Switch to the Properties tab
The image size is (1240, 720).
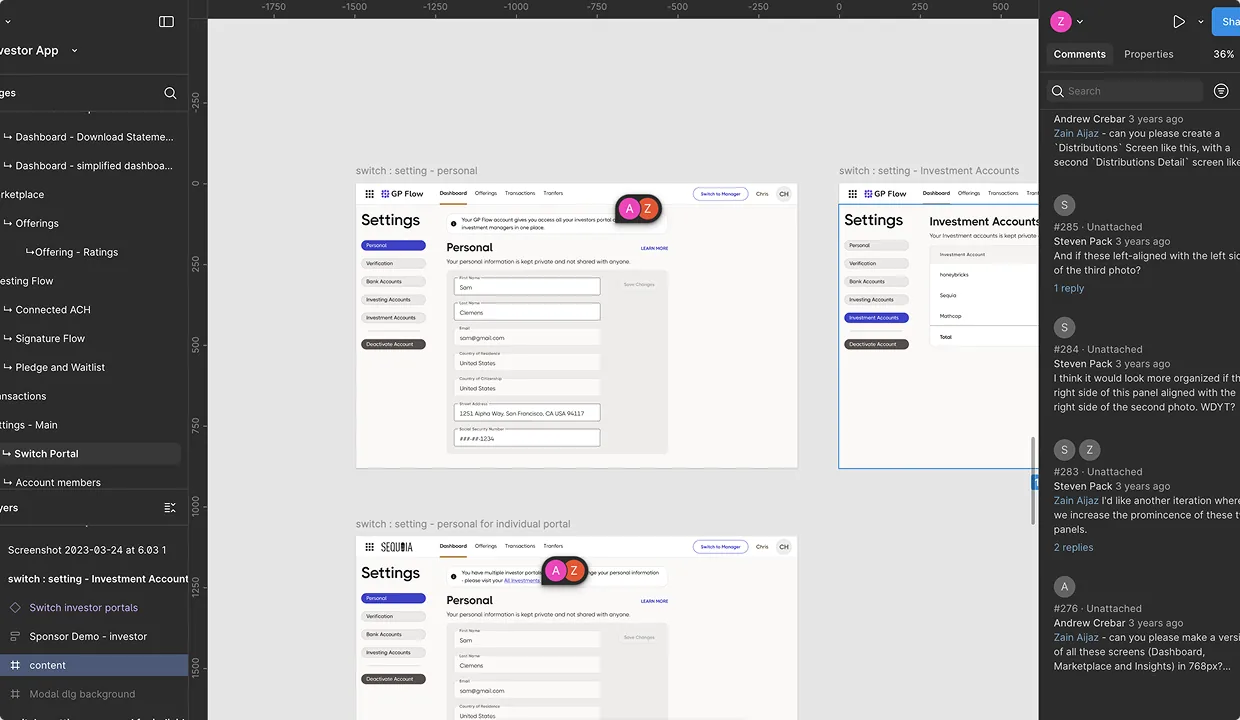[1148, 54]
